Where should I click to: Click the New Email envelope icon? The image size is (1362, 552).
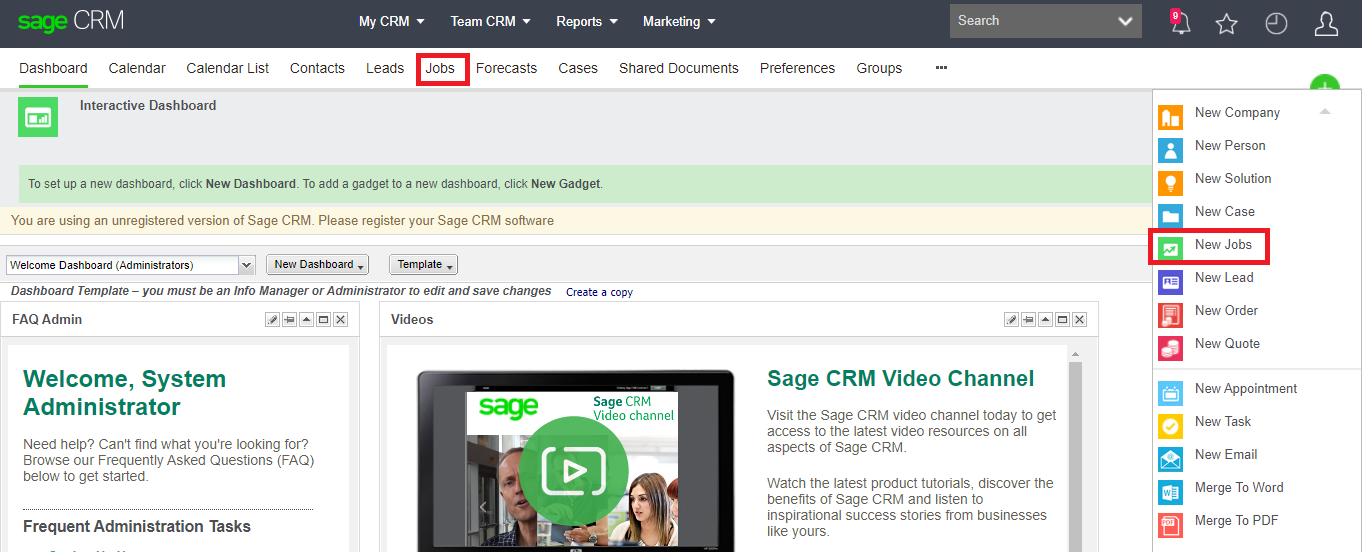click(1170, 460)
